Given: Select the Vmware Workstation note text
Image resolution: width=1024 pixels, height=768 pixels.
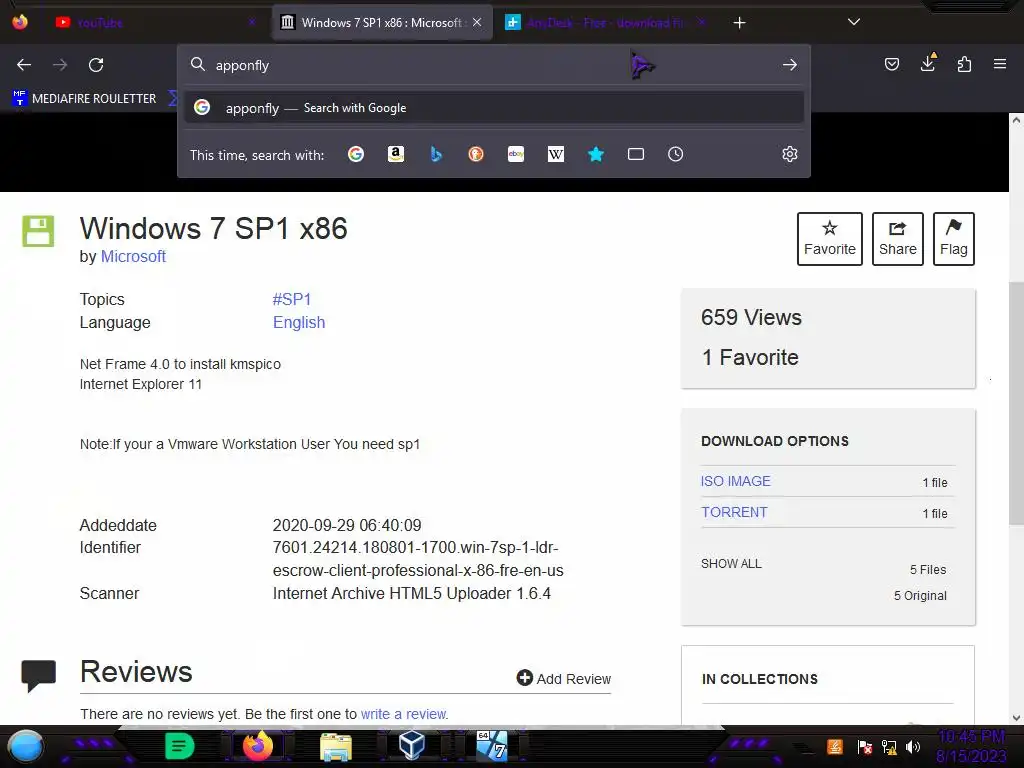Looking at the screenshot, I should coord(249,444).
